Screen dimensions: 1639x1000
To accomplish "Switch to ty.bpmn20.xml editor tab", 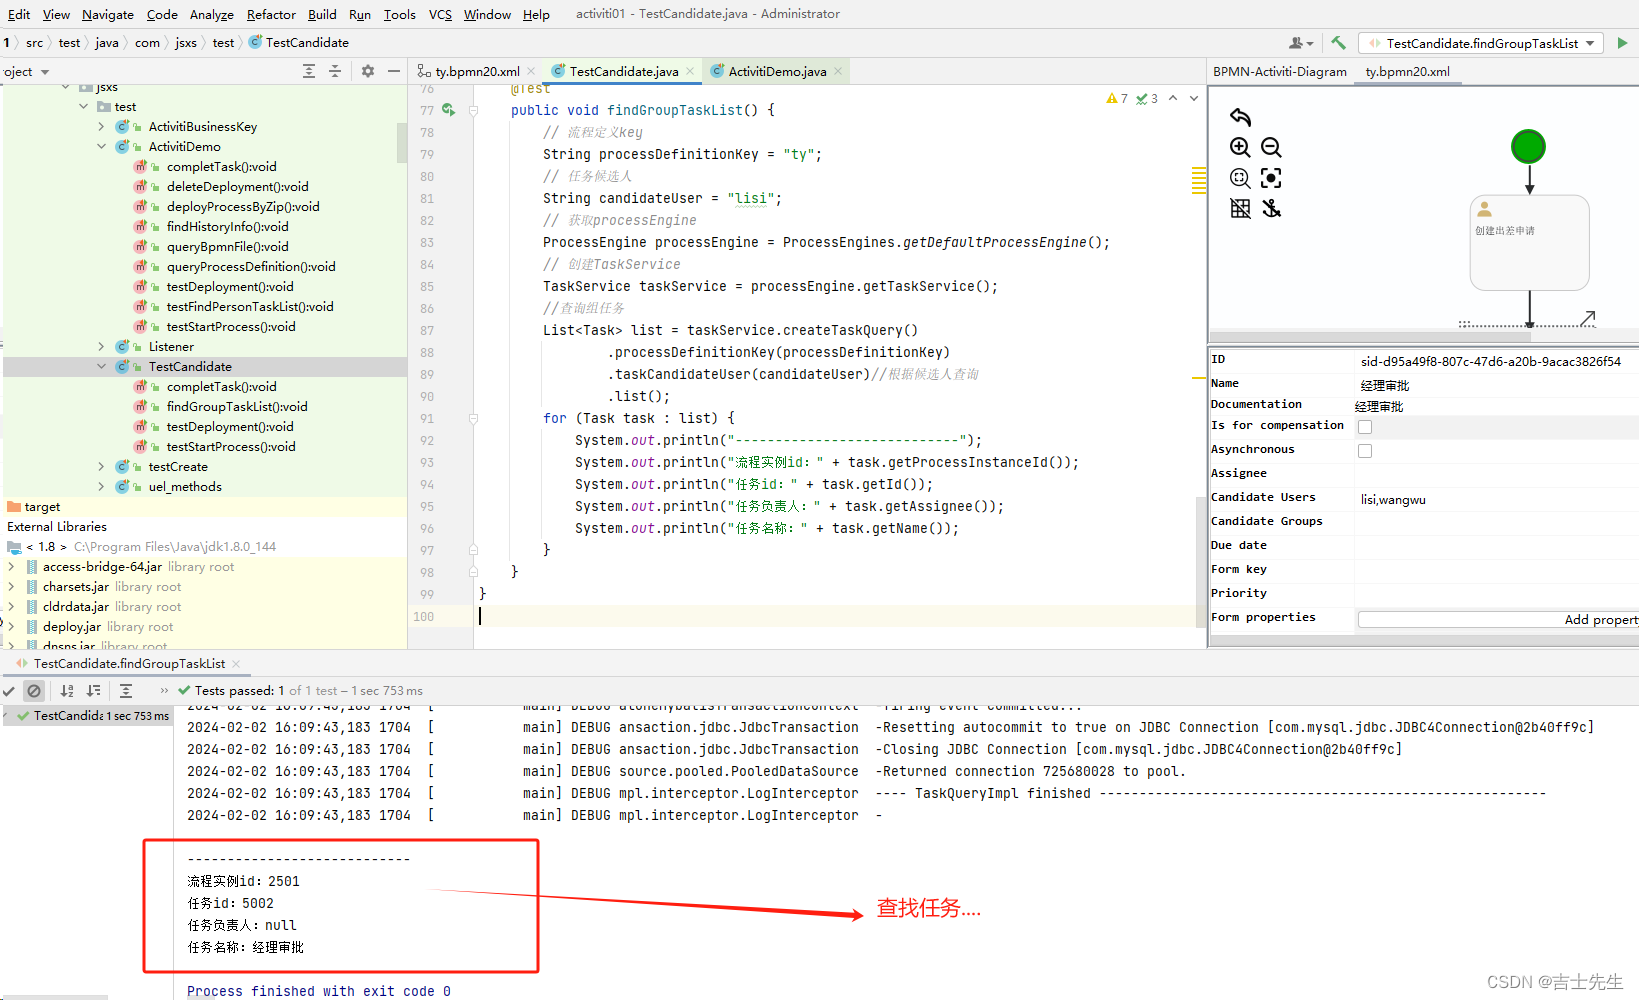I will pyautogui.click(x=476, y=71).
